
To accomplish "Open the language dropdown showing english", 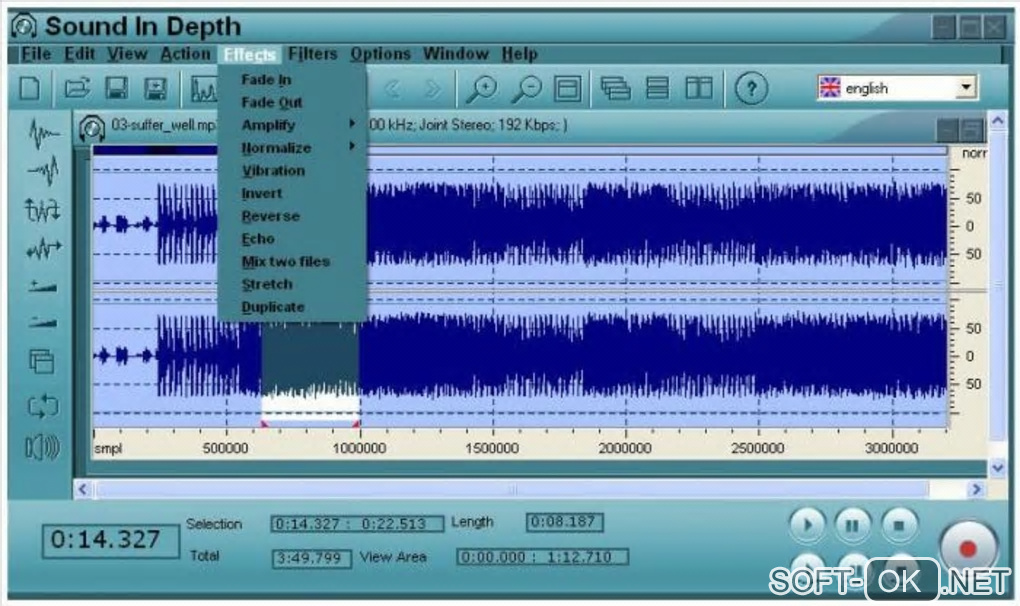I will click(x=966, y=87).
